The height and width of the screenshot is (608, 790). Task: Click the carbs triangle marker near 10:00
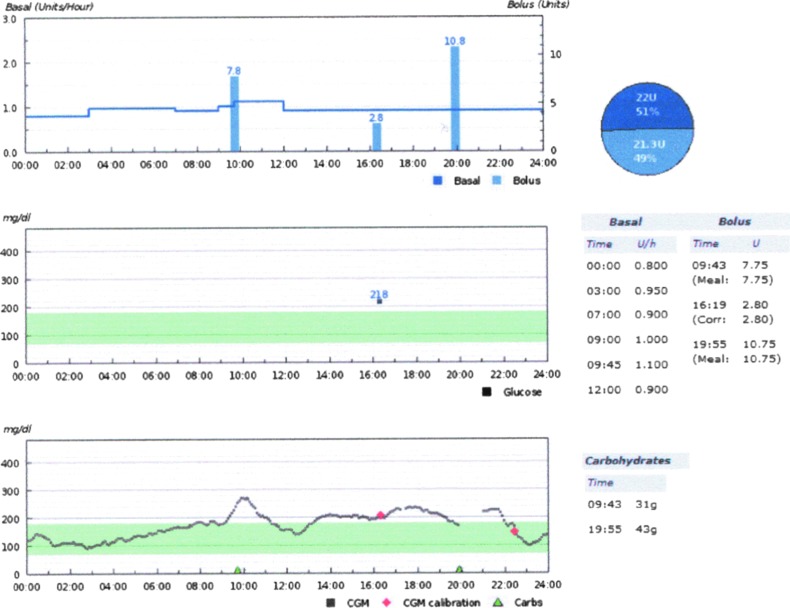[x=238, y=570]
